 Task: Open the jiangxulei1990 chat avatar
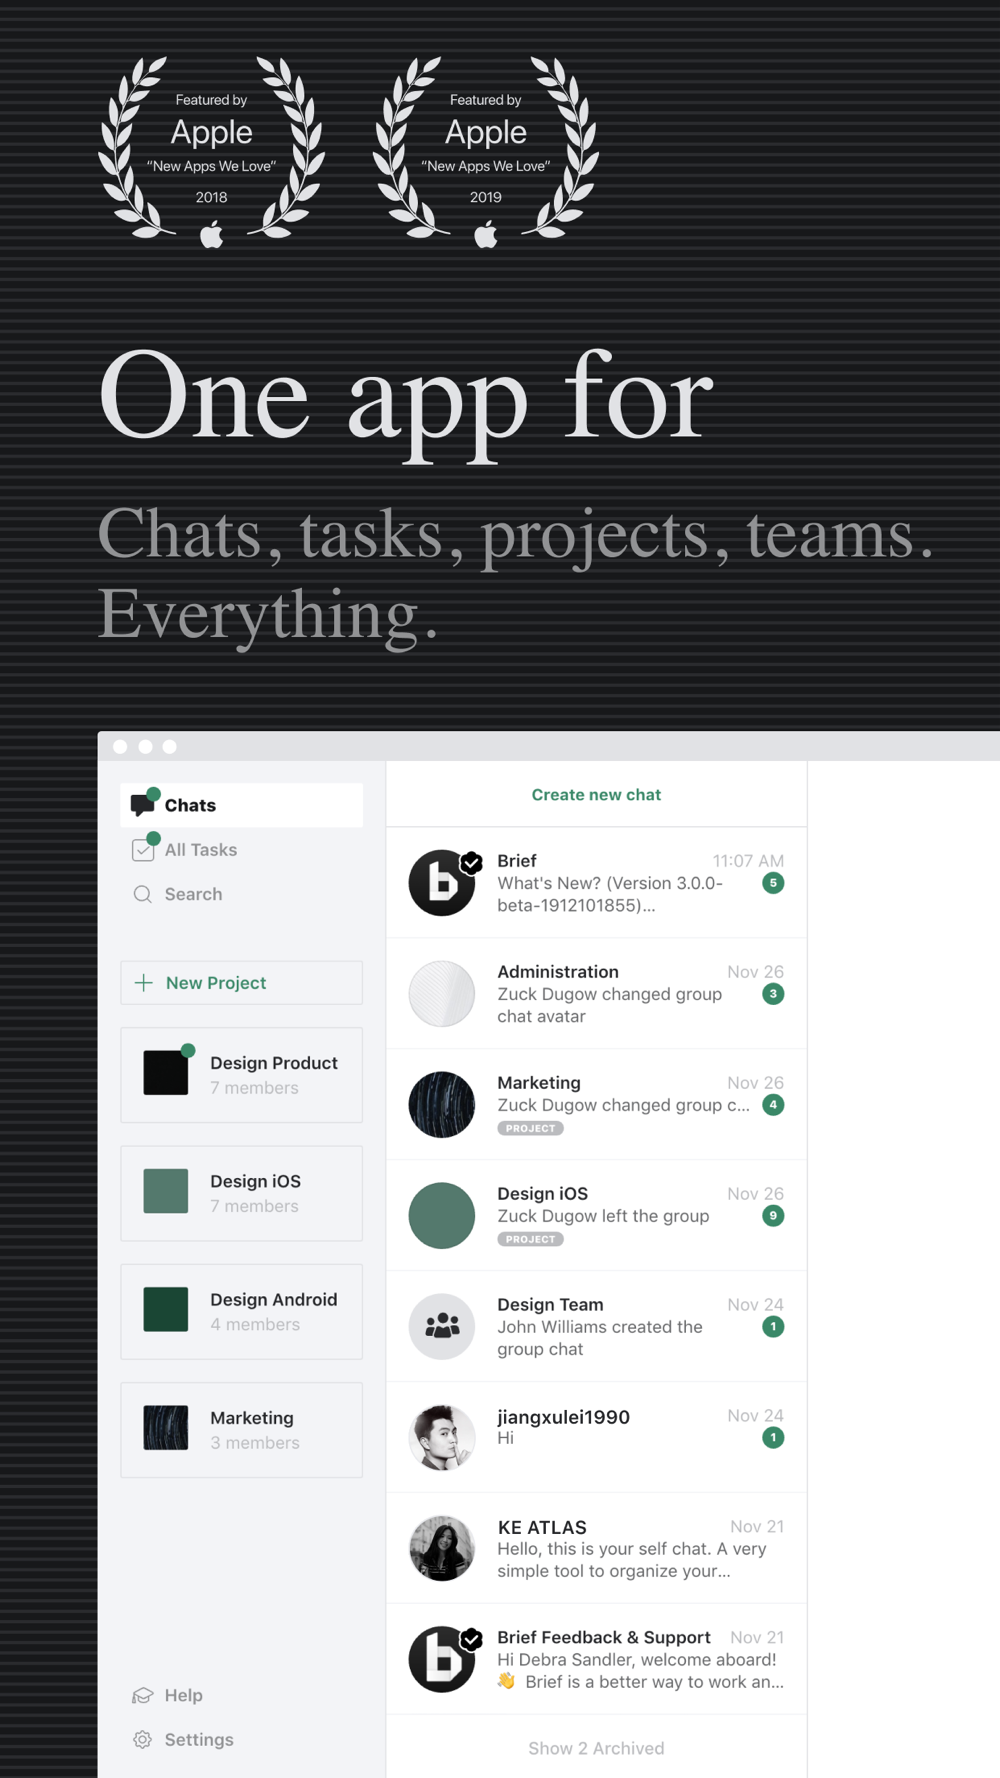442,1437
